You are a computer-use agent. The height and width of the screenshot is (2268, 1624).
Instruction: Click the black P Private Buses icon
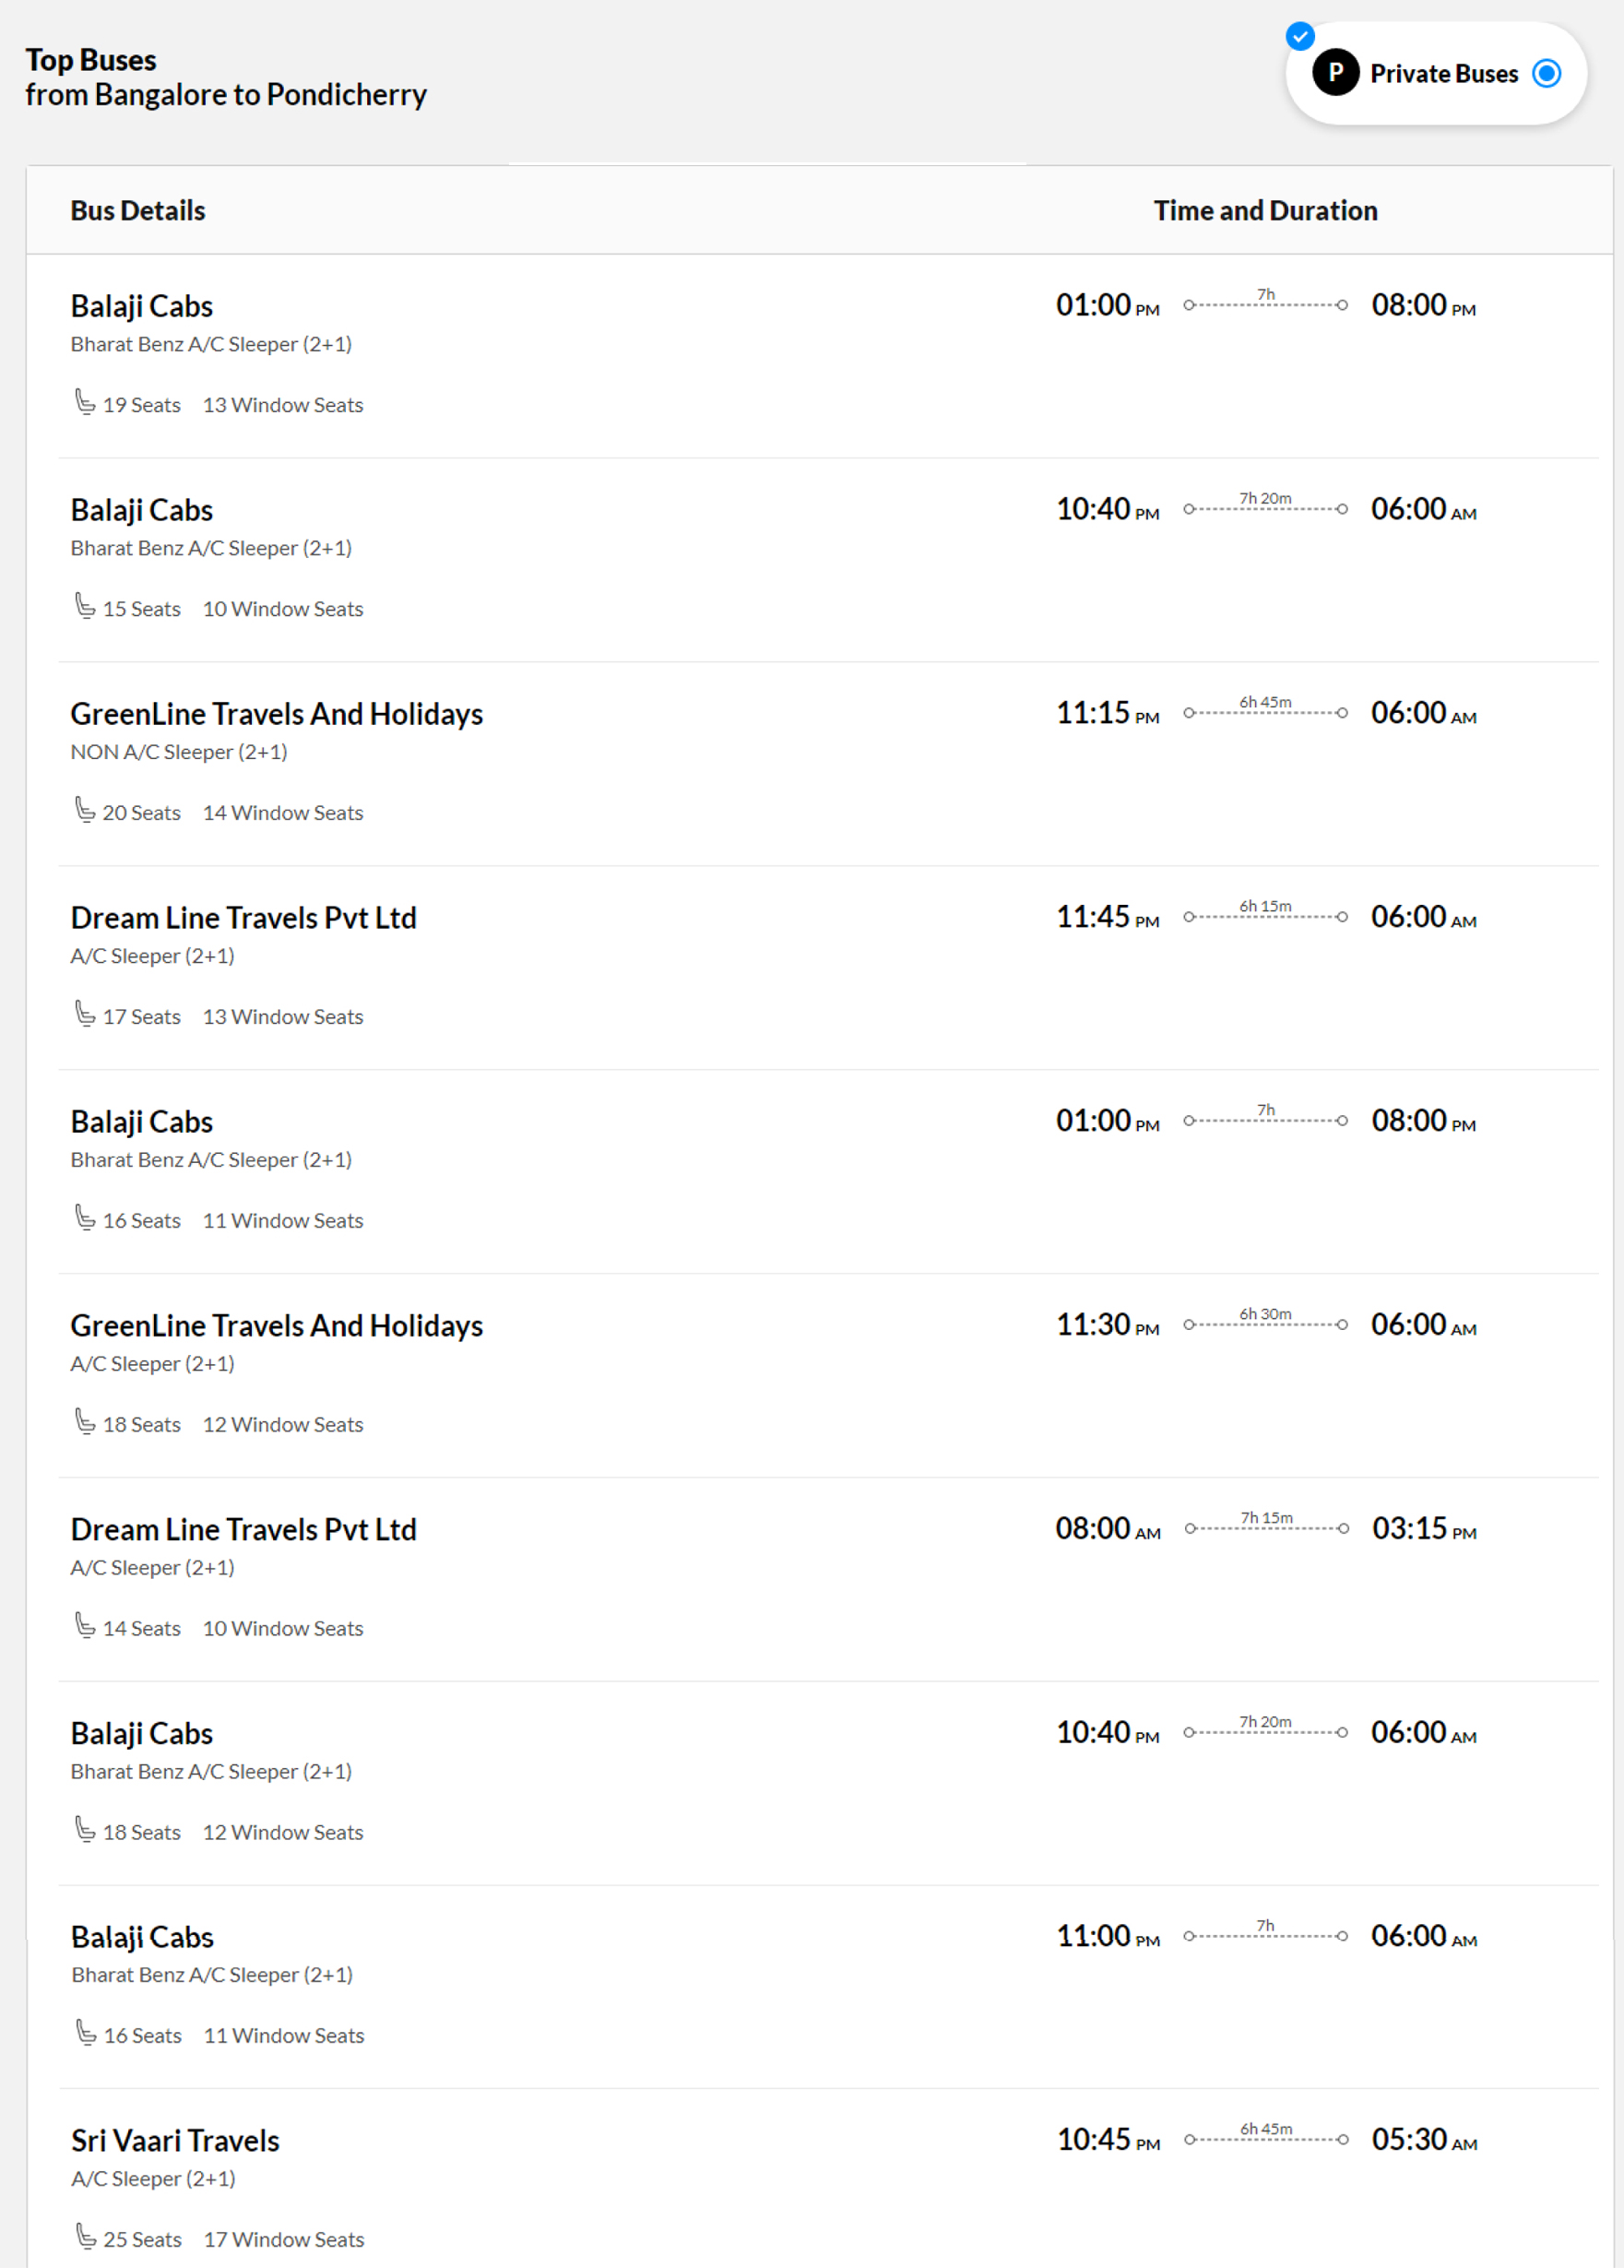pyautogui.click(x=1335, y=72)
